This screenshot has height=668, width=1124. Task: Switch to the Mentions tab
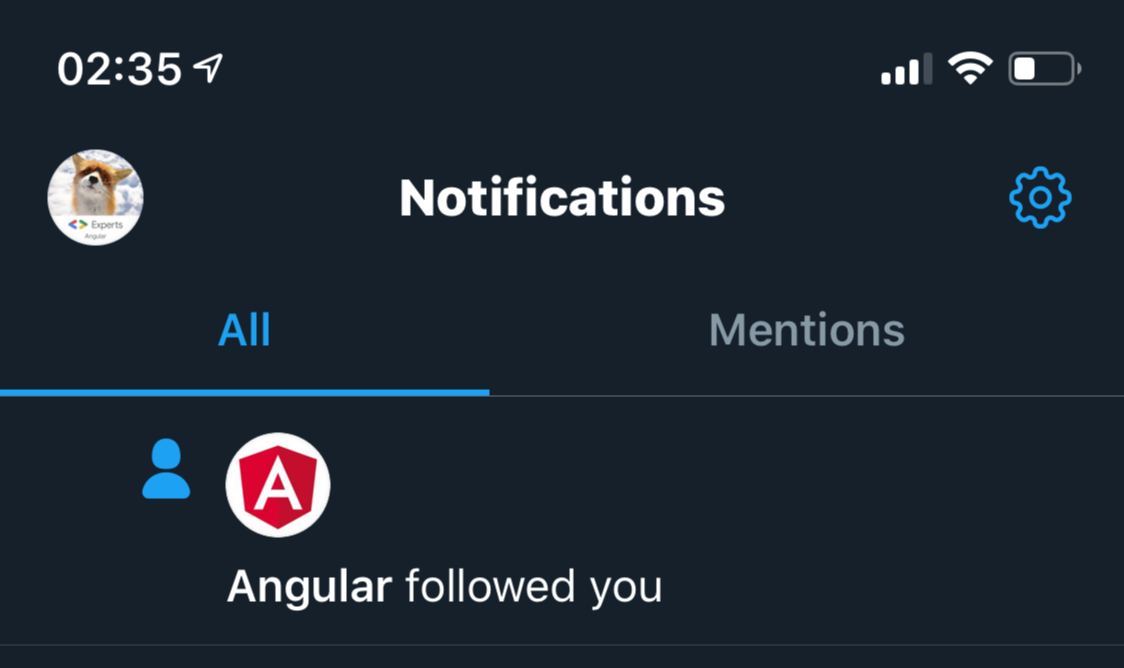[x=806, y=330]
